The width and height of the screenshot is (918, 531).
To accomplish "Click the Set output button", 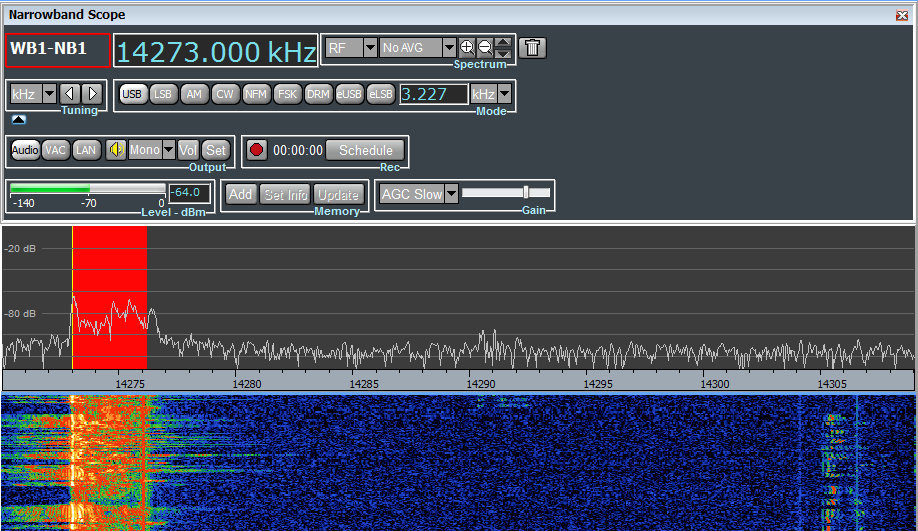I will [x=216, y=150].
